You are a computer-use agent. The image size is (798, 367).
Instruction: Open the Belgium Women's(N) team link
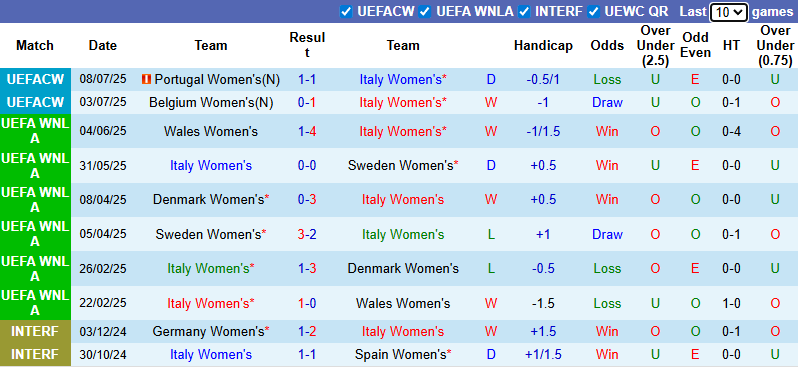211,103
